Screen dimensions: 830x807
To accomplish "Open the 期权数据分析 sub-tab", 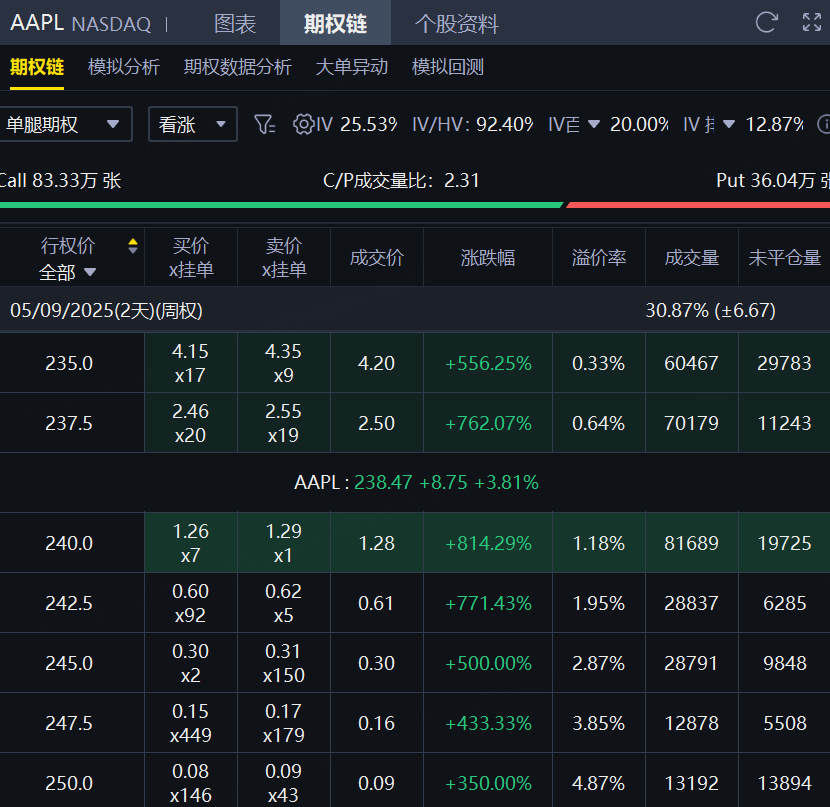I will click(238, 67).
